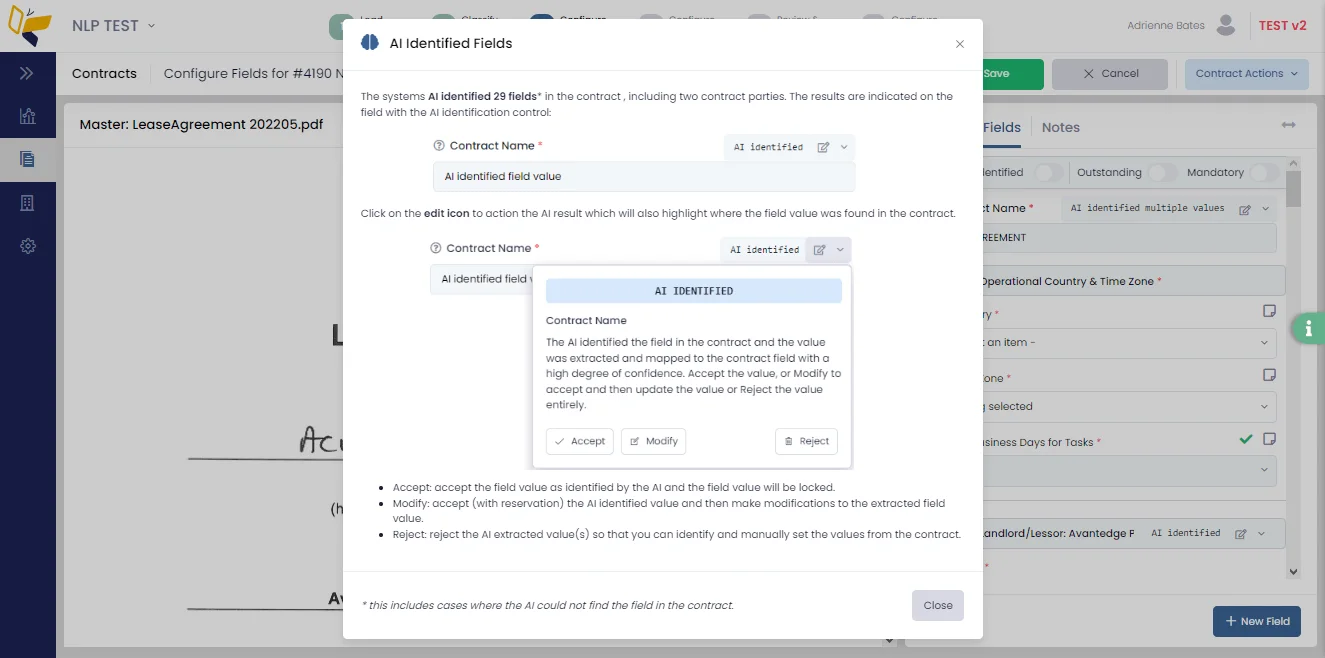Viewport: 1325px width, 658px height.
Task: Click the fields panel vertical scrollbar thumb
Action: (x=1293, y=189)
